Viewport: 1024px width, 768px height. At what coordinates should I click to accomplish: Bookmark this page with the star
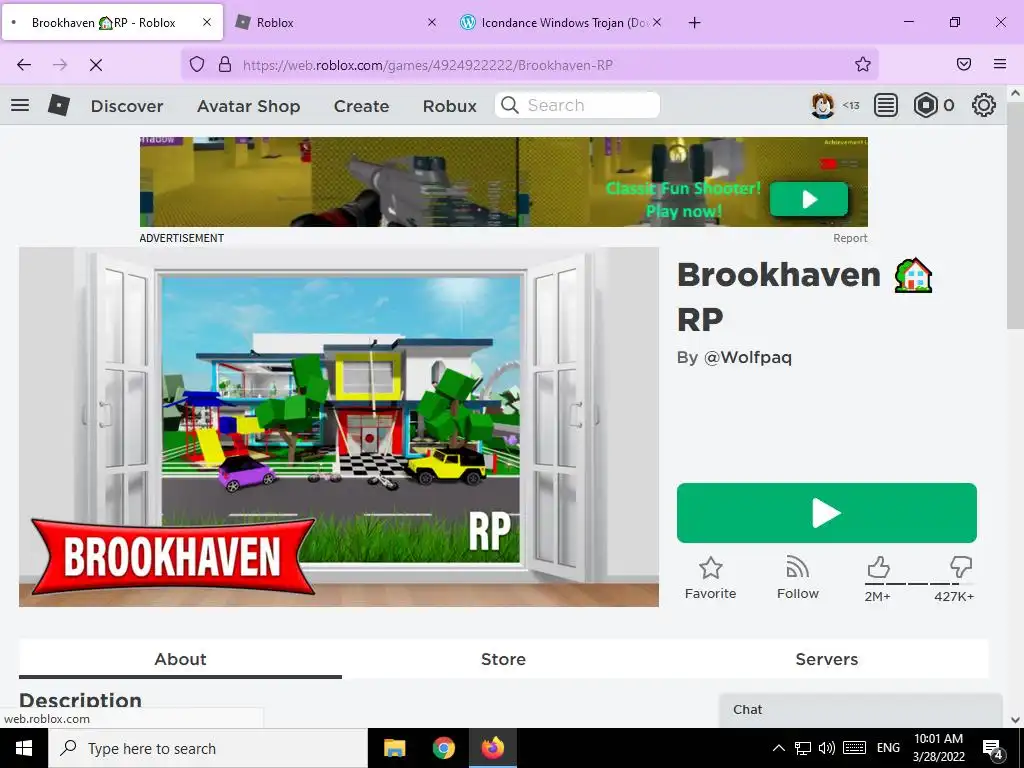(863, 64)
